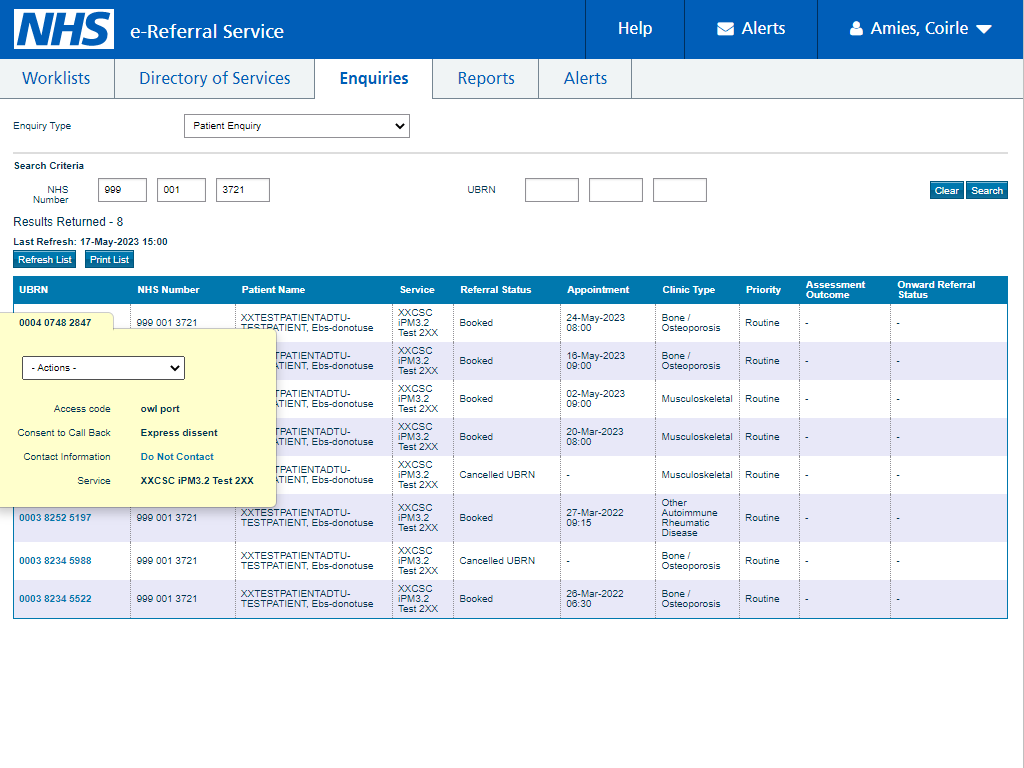Click appointment '20-Mar-2023 08:00'
The width and height of the screenshot is (1024, 768).
595,436
